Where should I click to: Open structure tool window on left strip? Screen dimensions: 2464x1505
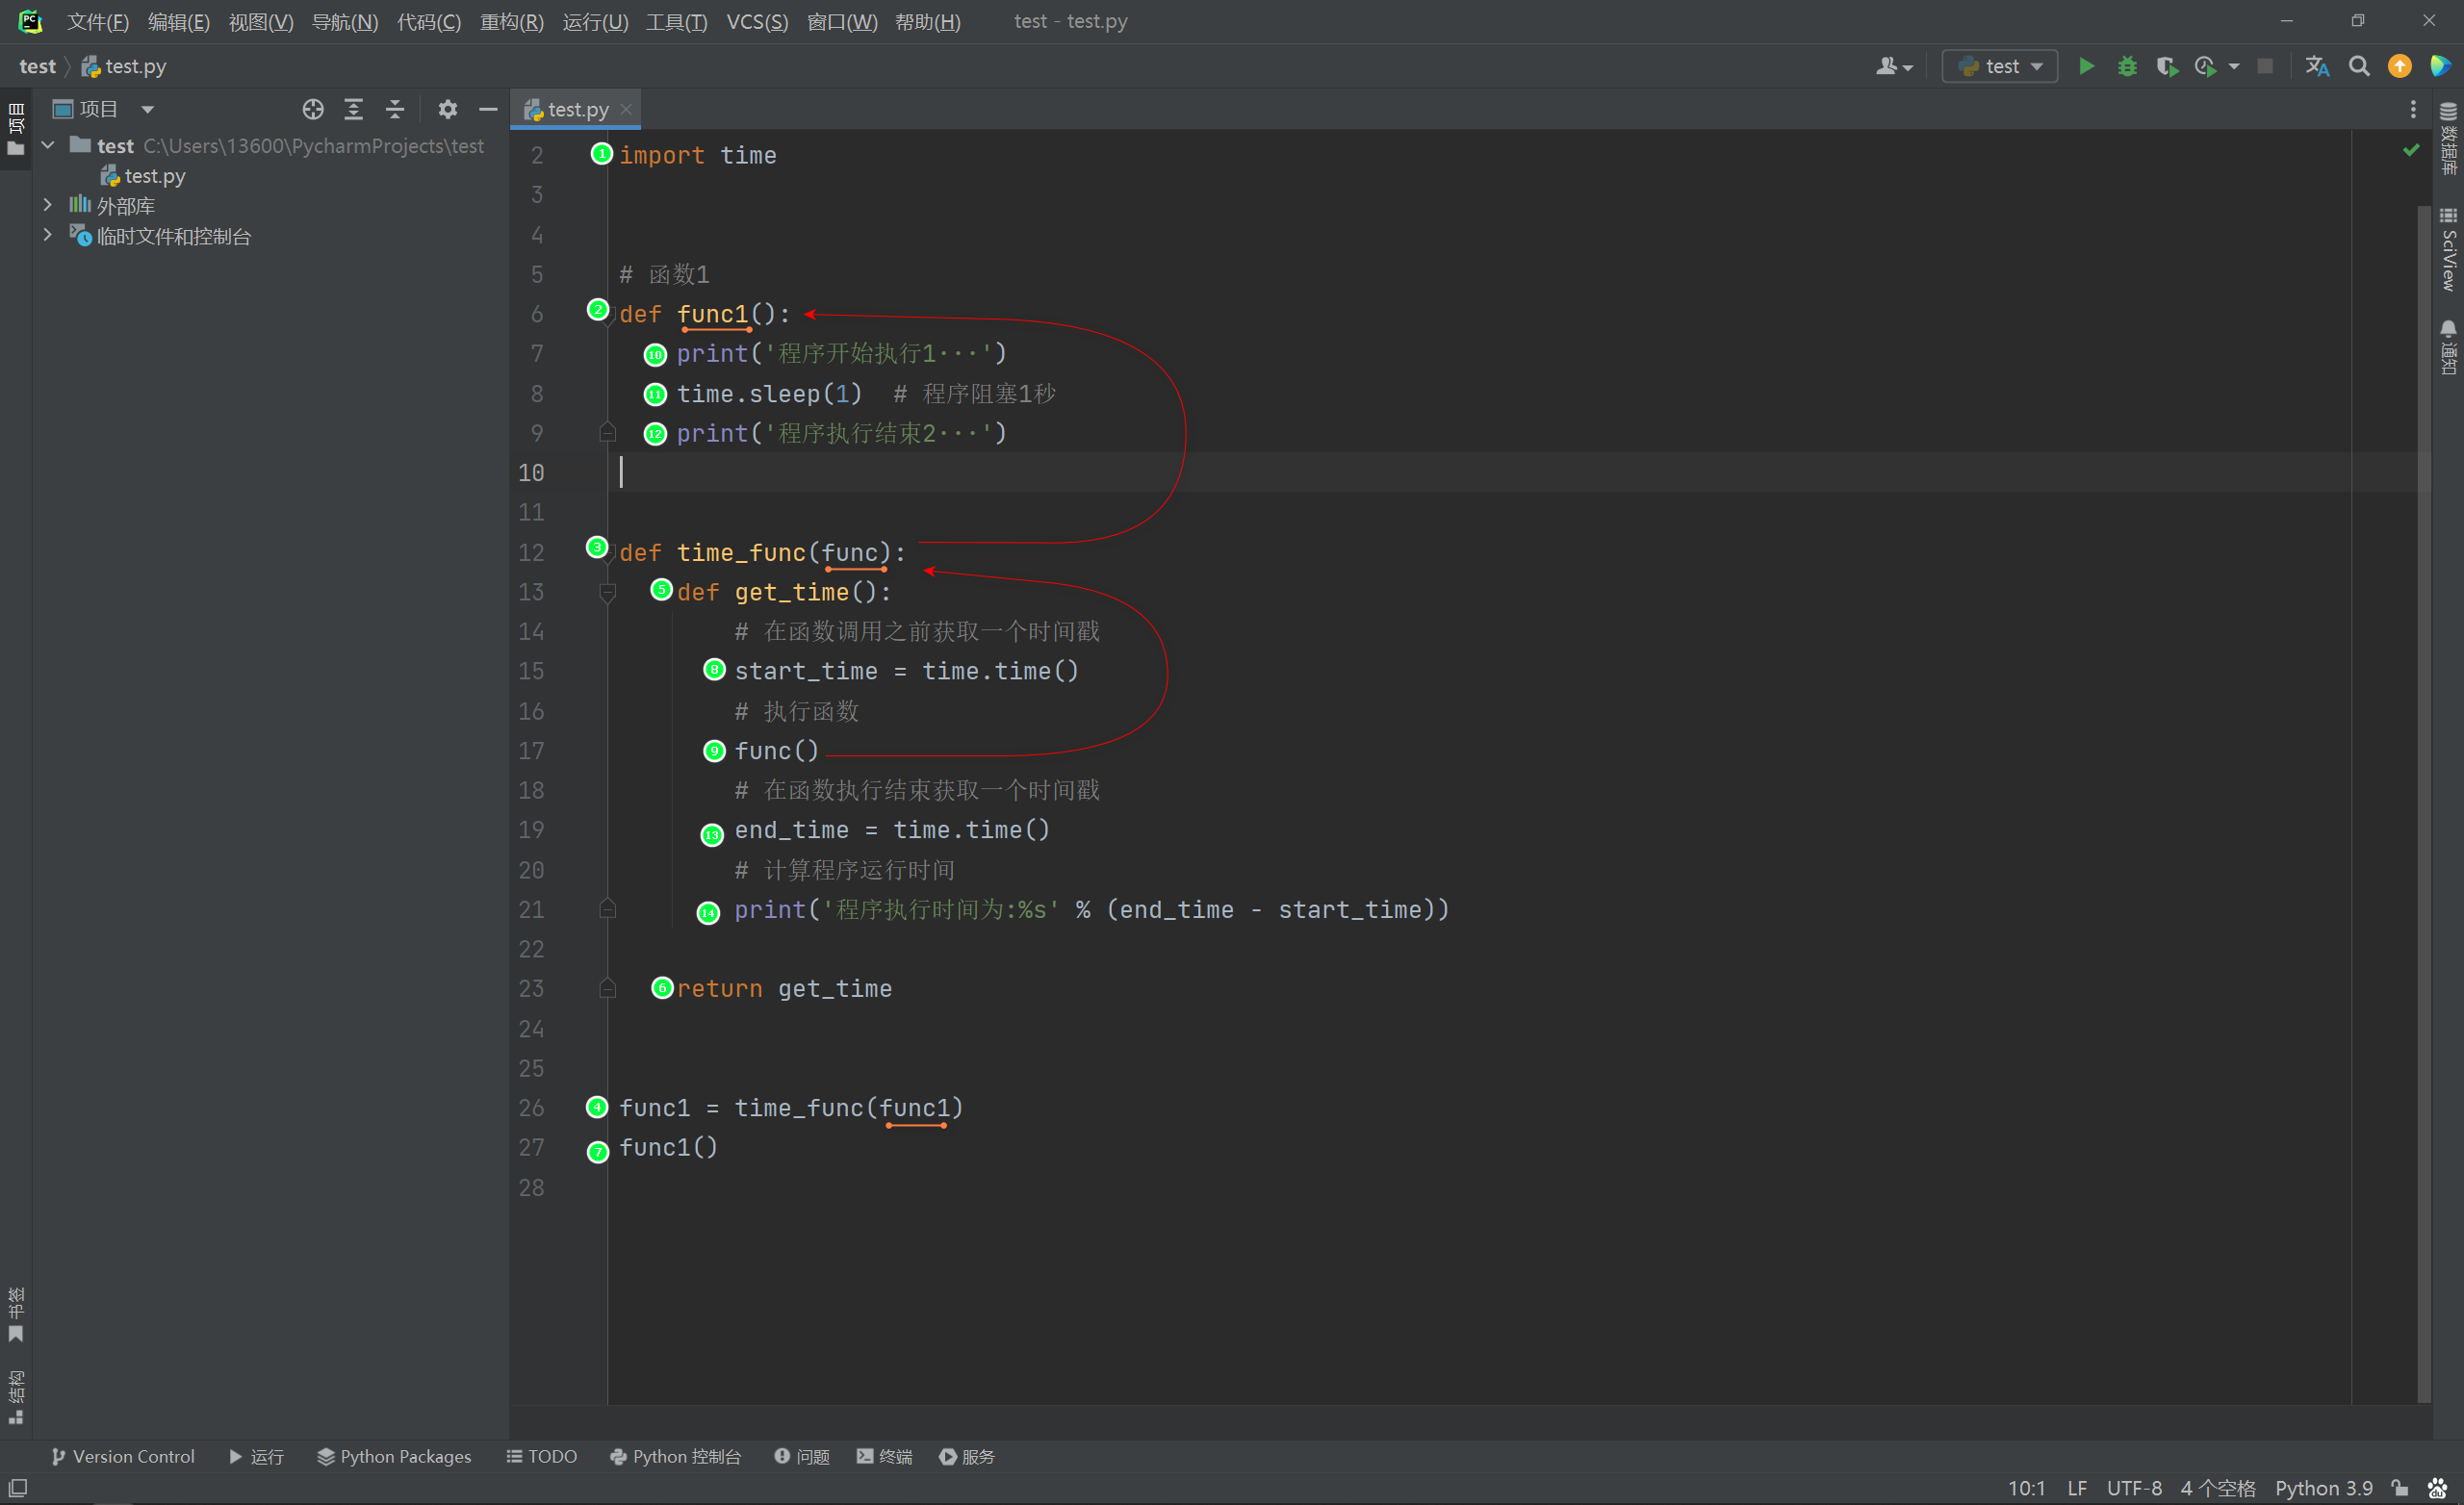16,1397
